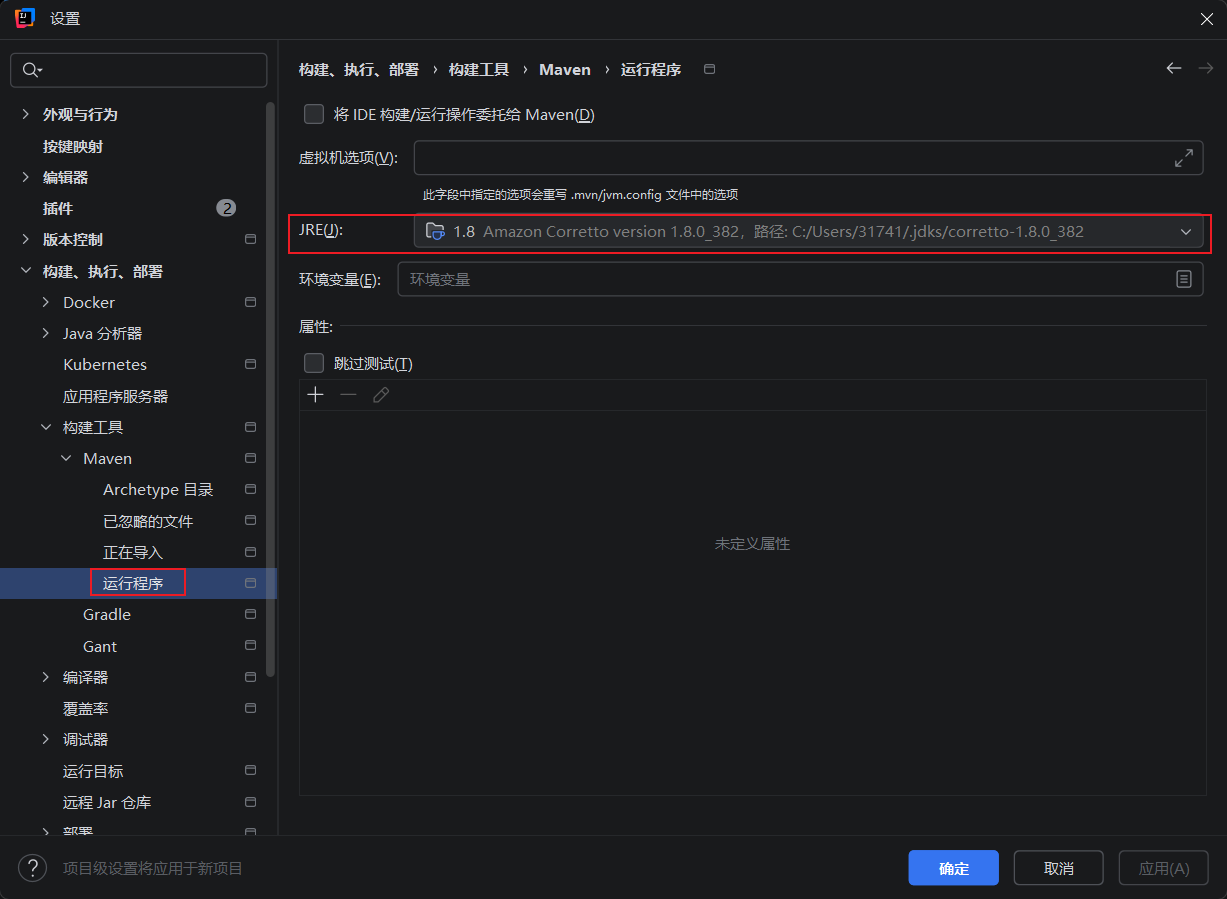Click project-level icon next to Gradle
This screenshot has height=899, width=1227.
250,614
